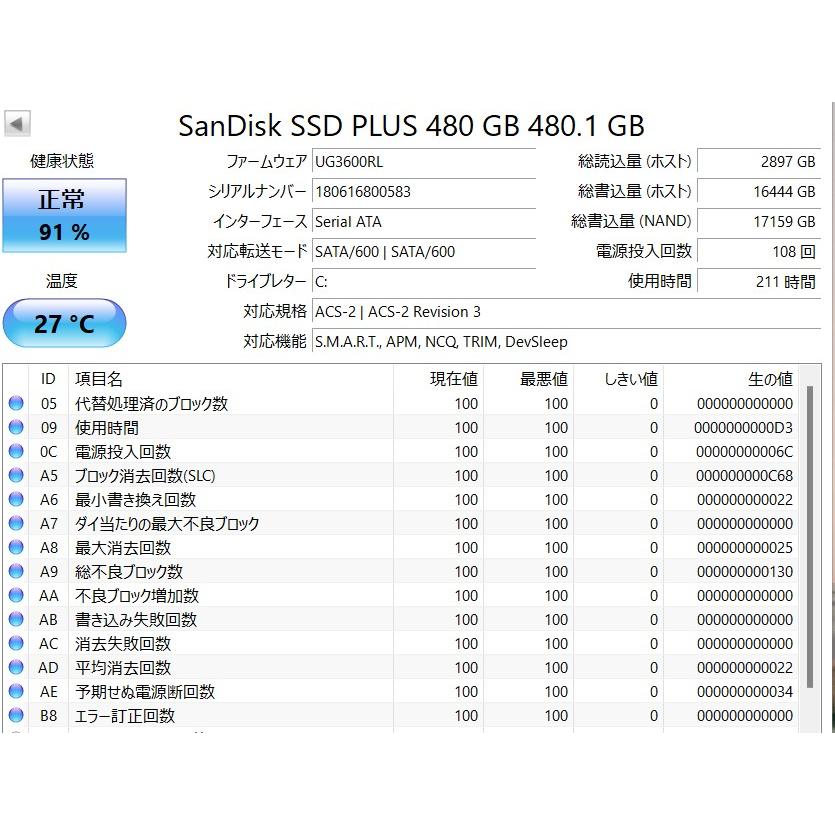The height and width of the screenshot is (835, 835).
Task: Select the row 予期せぬ電源断回数
Action: point(401,691)
